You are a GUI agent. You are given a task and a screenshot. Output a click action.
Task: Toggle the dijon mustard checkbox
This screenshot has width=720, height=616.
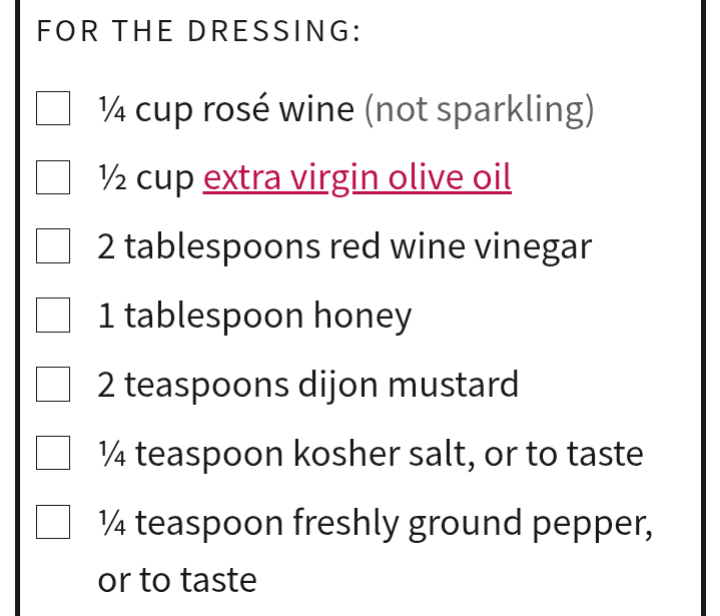tap(53, 384)
